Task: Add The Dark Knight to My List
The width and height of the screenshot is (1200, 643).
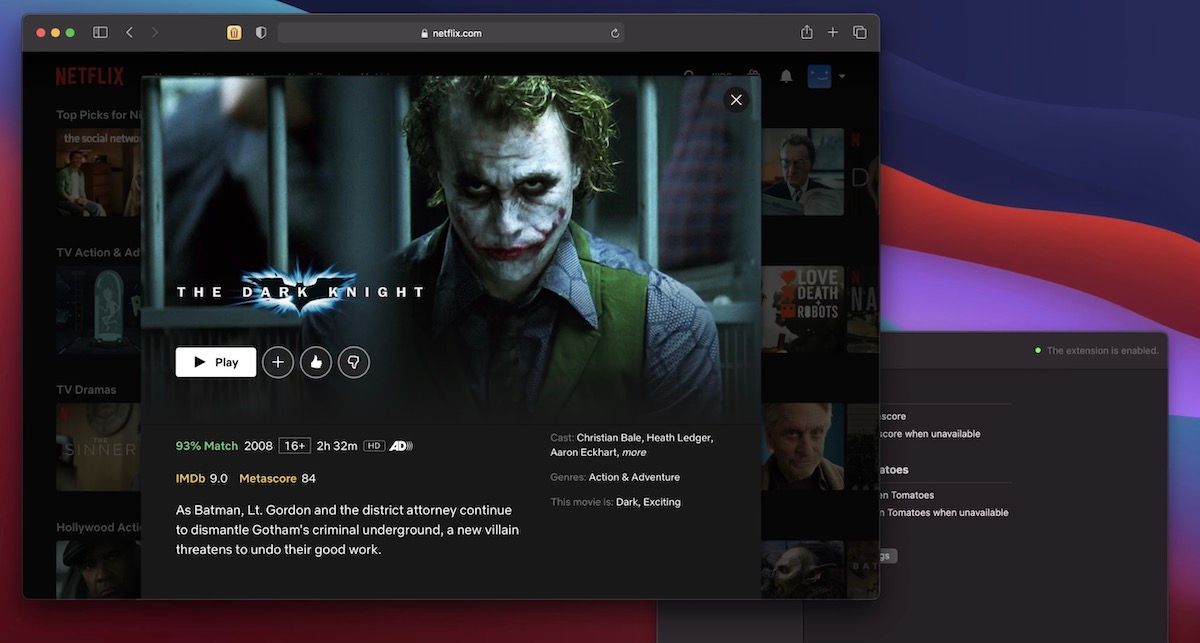Action: coord(278,362)
